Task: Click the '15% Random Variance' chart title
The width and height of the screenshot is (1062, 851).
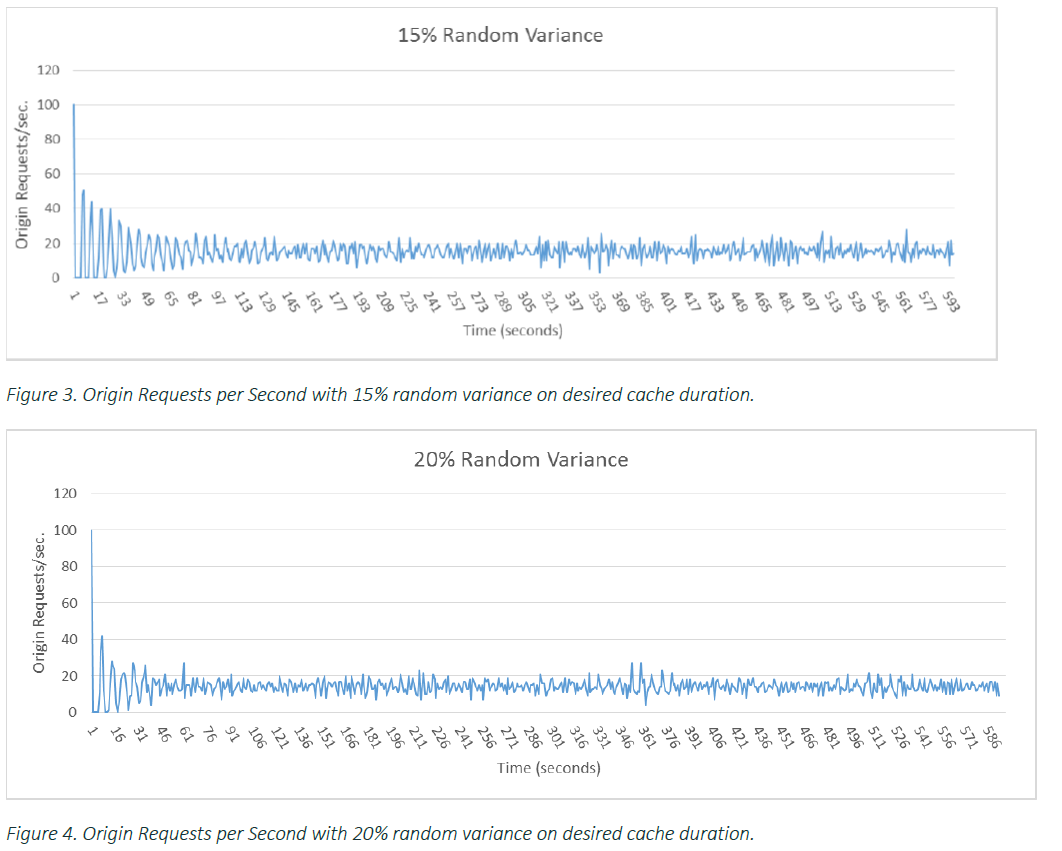Action: pyautogui.click(x=500, y=35)
